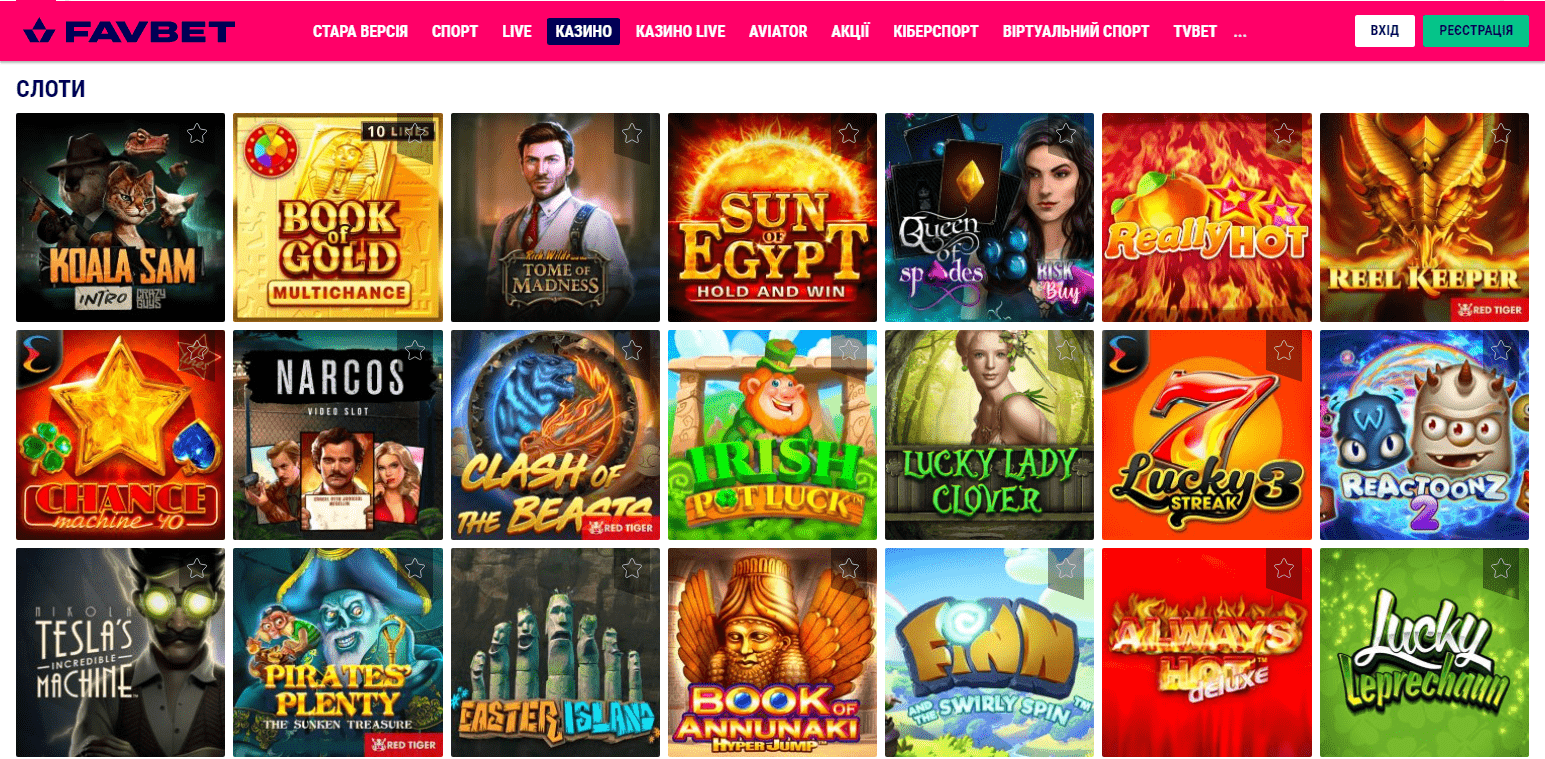
Task: Click star icon on Irish Pot Luck
Action: coord(849,350)
